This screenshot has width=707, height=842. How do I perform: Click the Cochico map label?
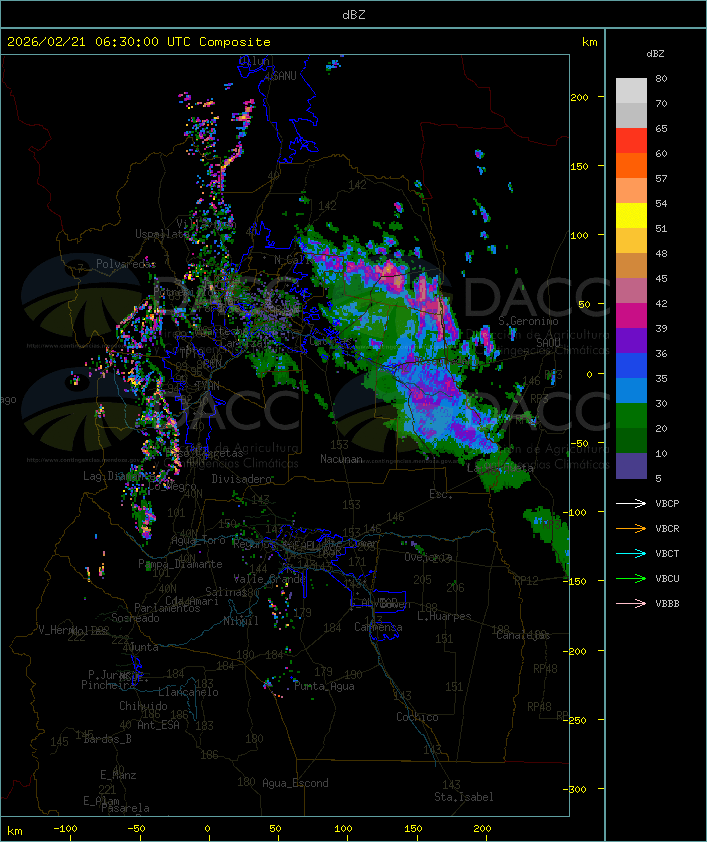[x=417, y=717]
